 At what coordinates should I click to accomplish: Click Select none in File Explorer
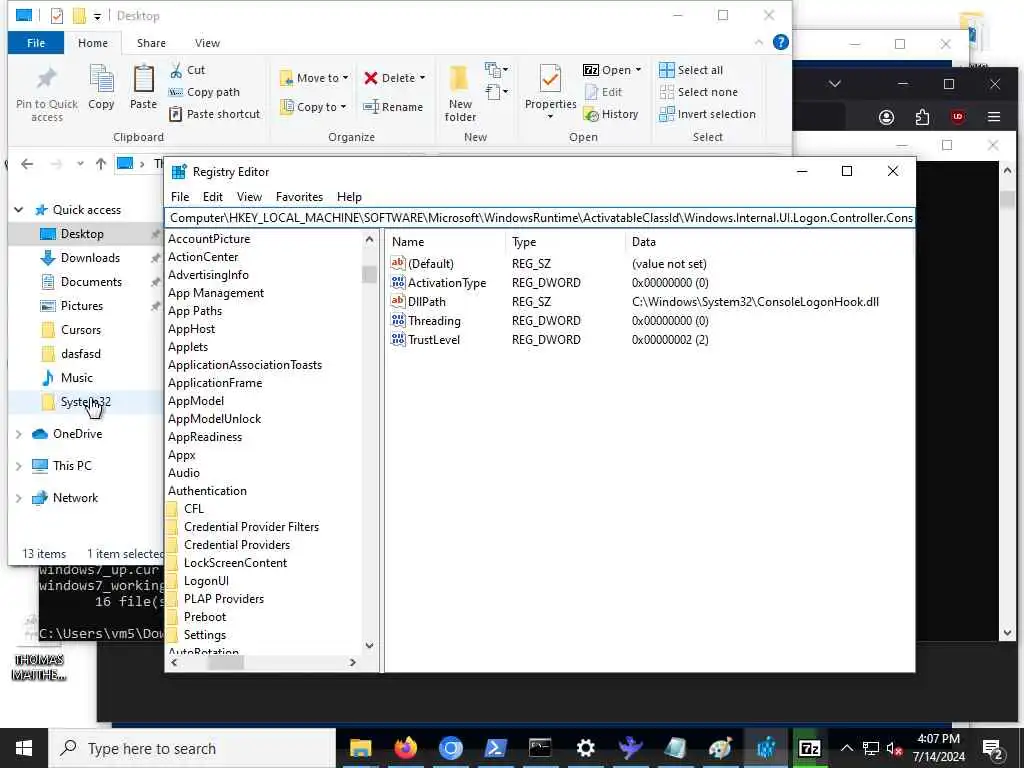698,92
